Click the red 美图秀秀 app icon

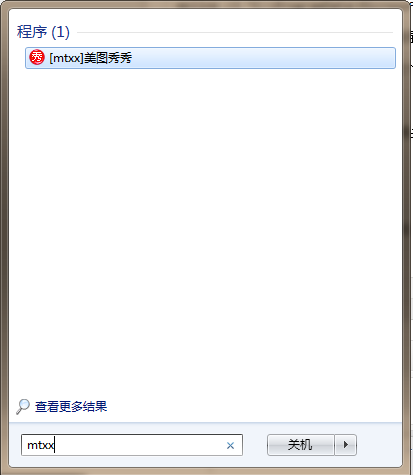pyautogui.click(x=37, y=57)
